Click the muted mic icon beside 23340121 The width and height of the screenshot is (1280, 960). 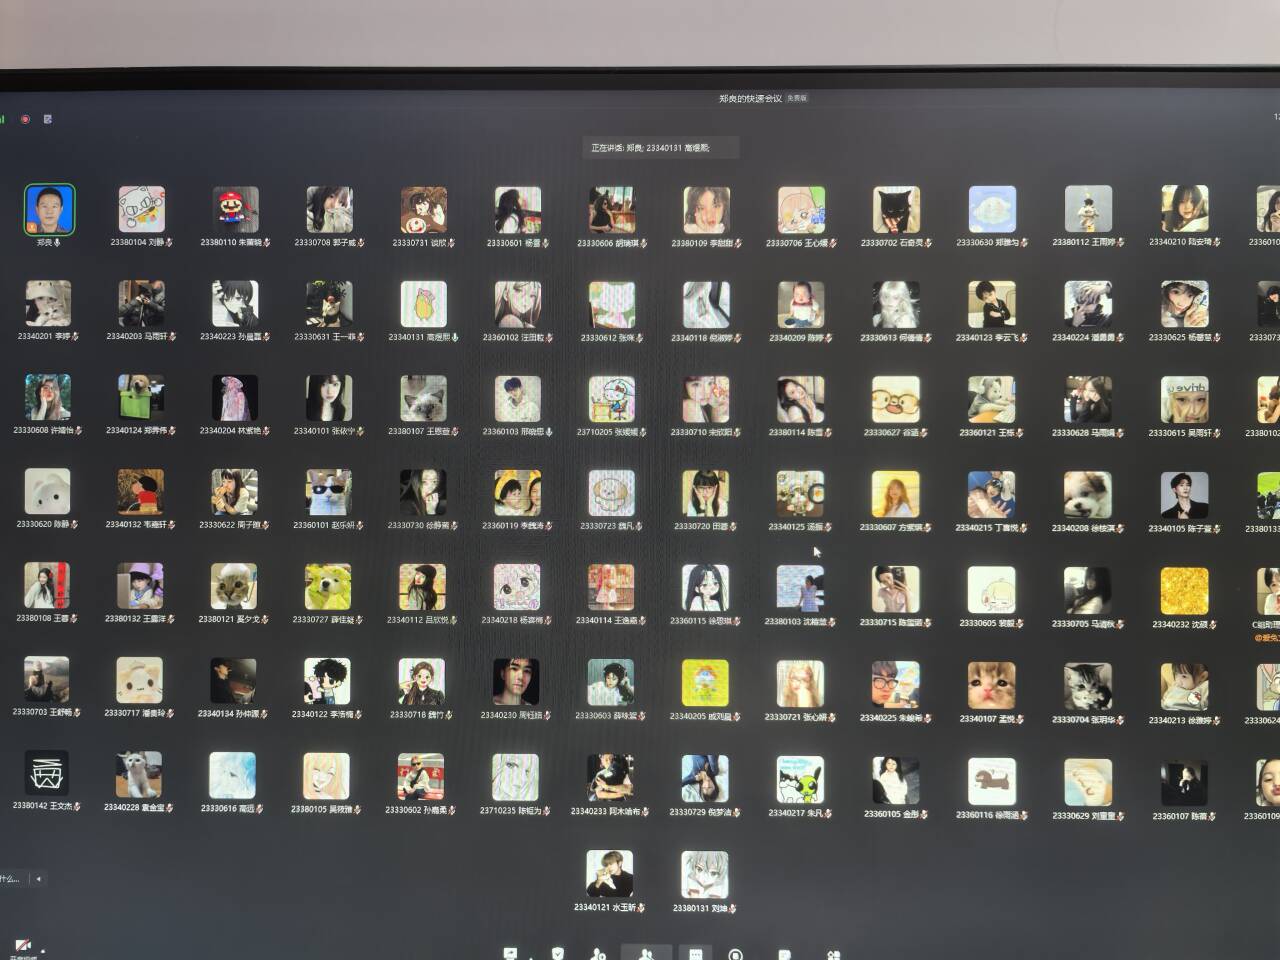(641, 908)
